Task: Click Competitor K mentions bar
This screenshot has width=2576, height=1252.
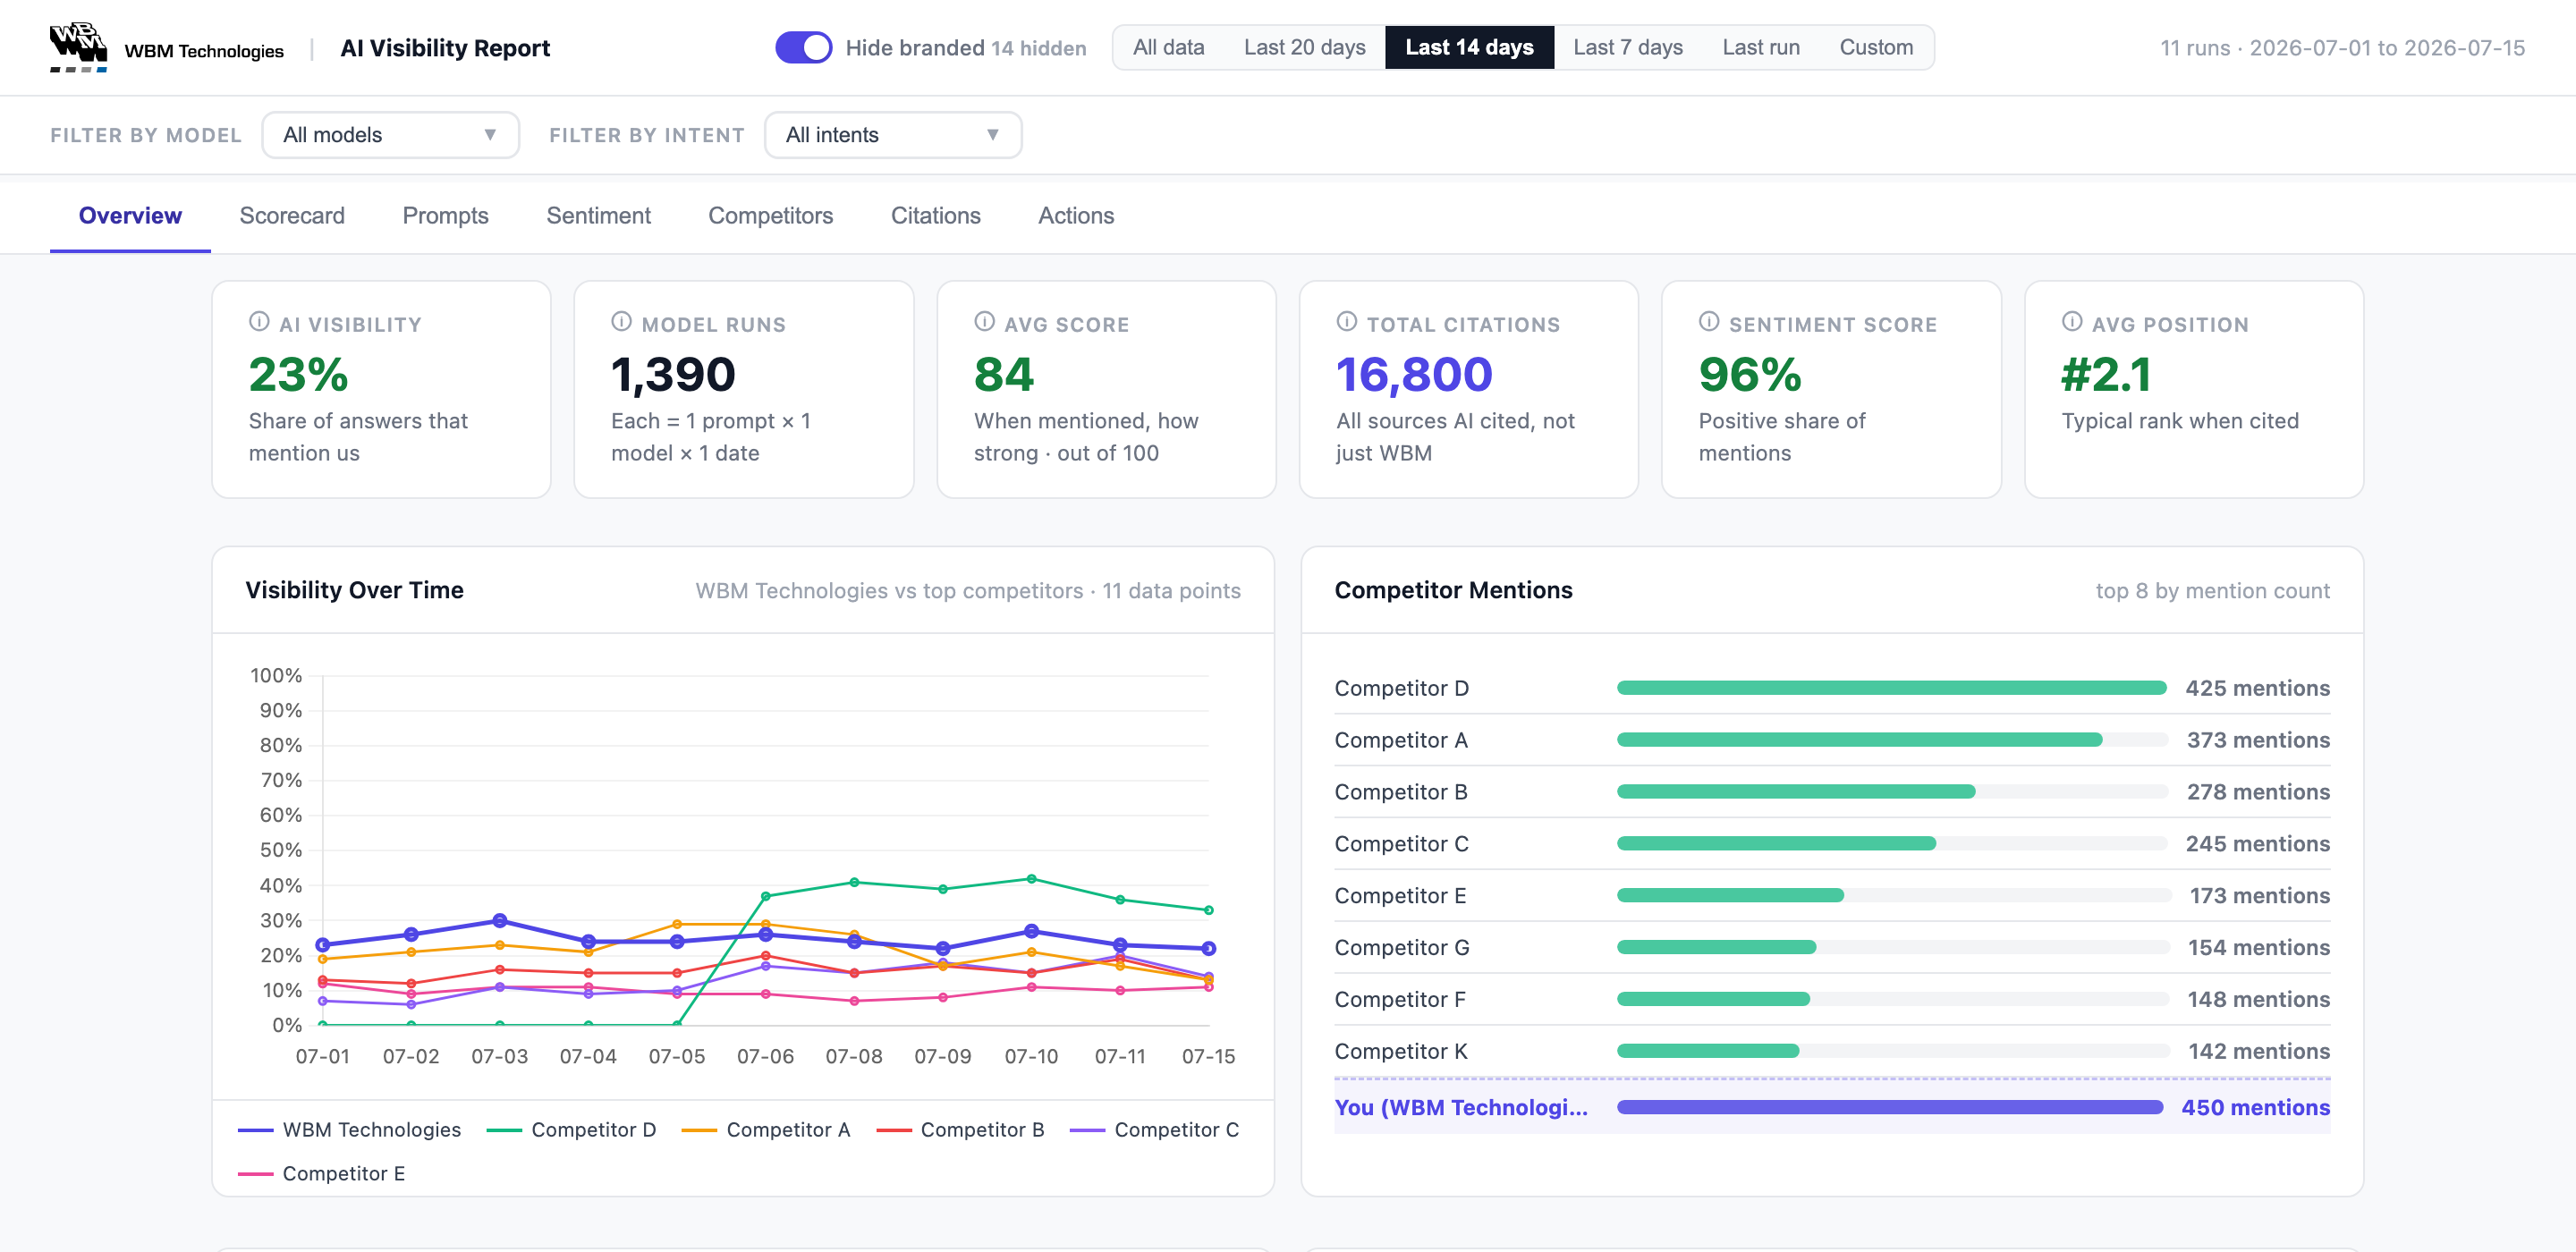Action: click(x=1708, y=1051)
